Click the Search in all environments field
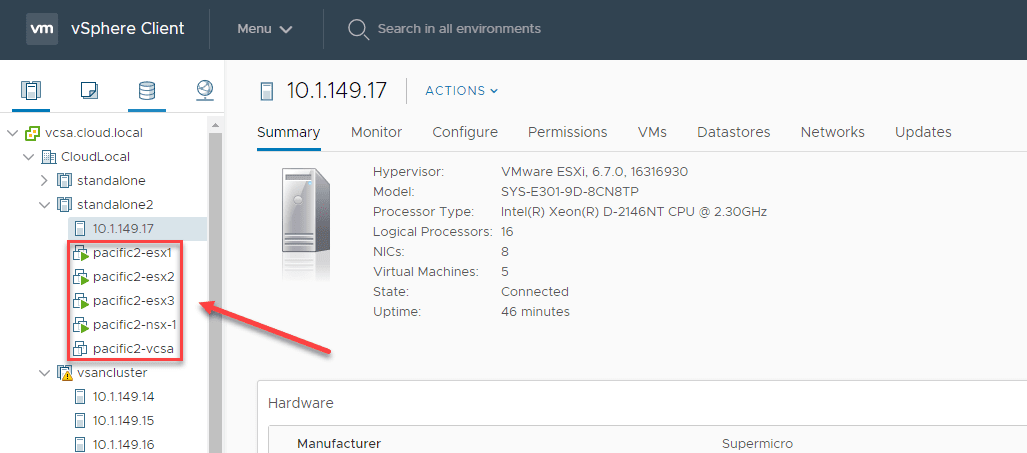 click(x=459, y=29)
